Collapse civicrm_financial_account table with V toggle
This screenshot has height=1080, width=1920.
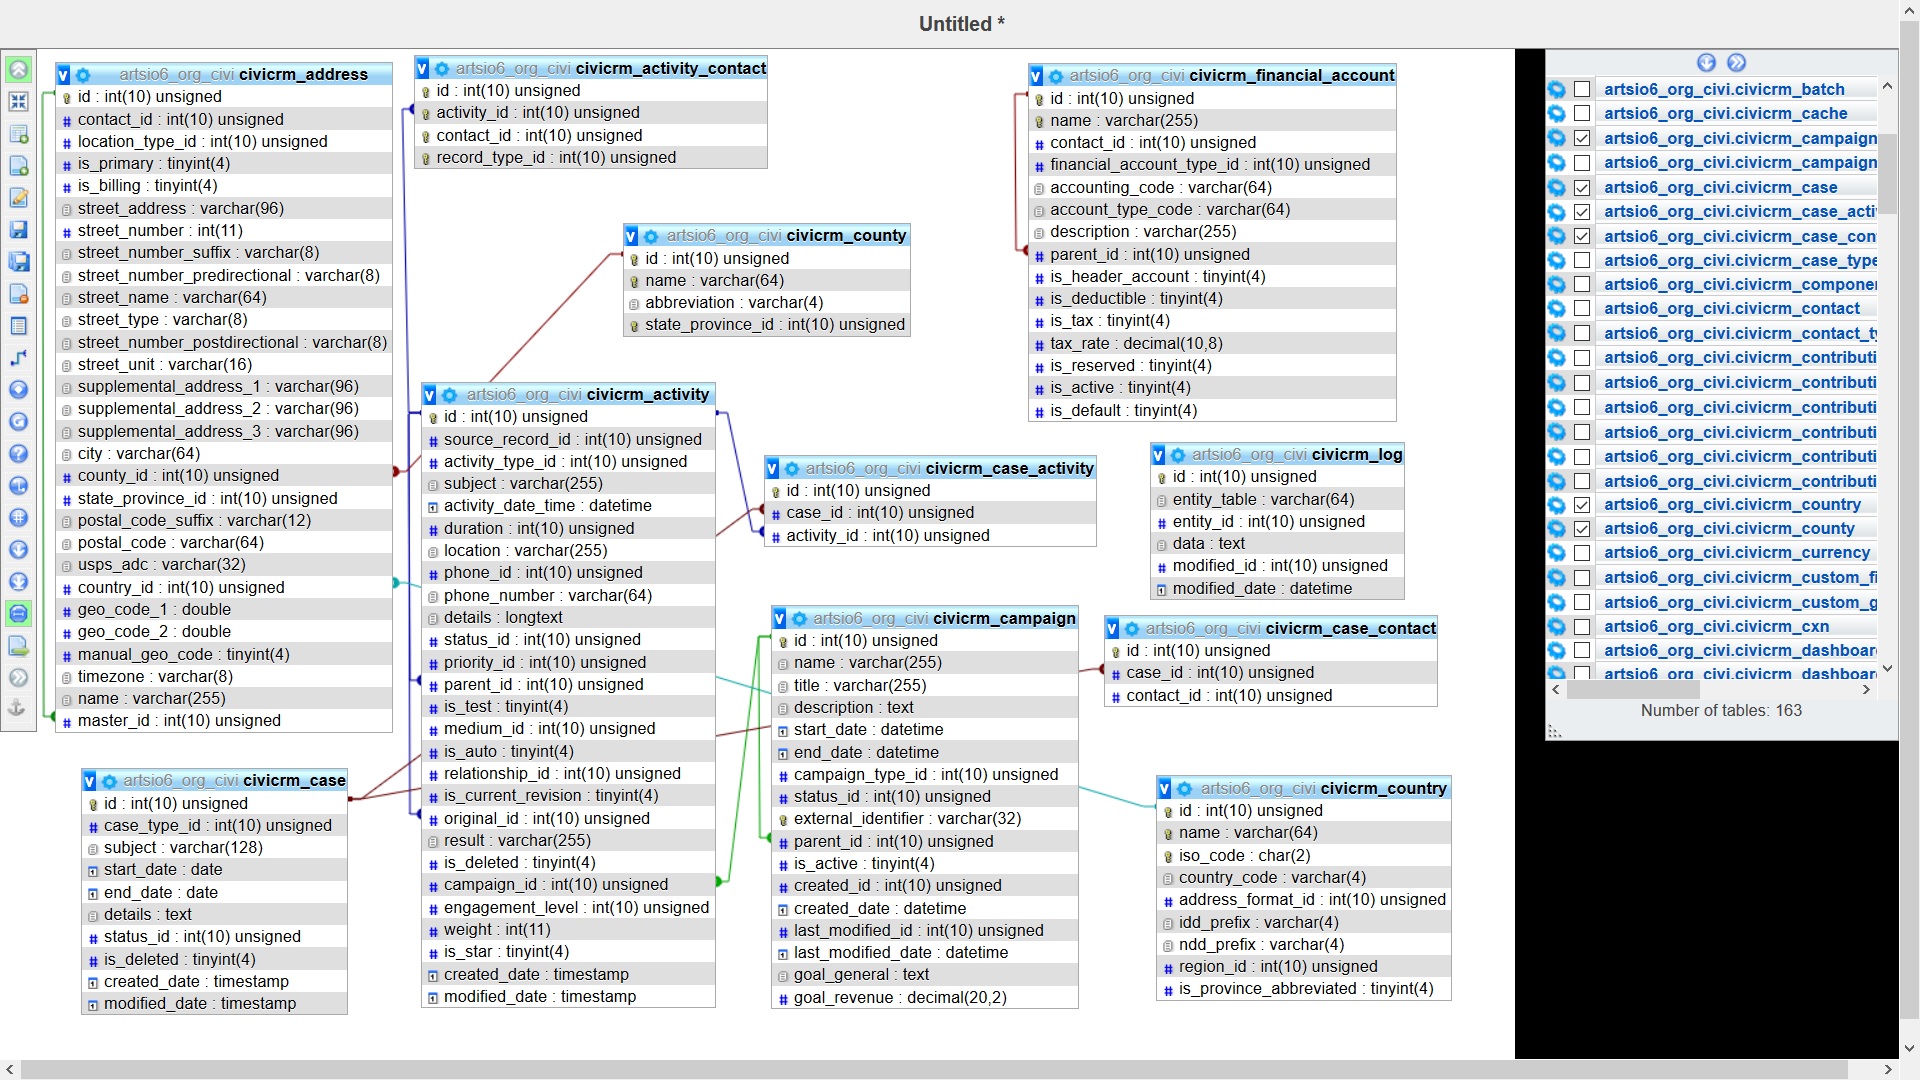pos(1036,76)
